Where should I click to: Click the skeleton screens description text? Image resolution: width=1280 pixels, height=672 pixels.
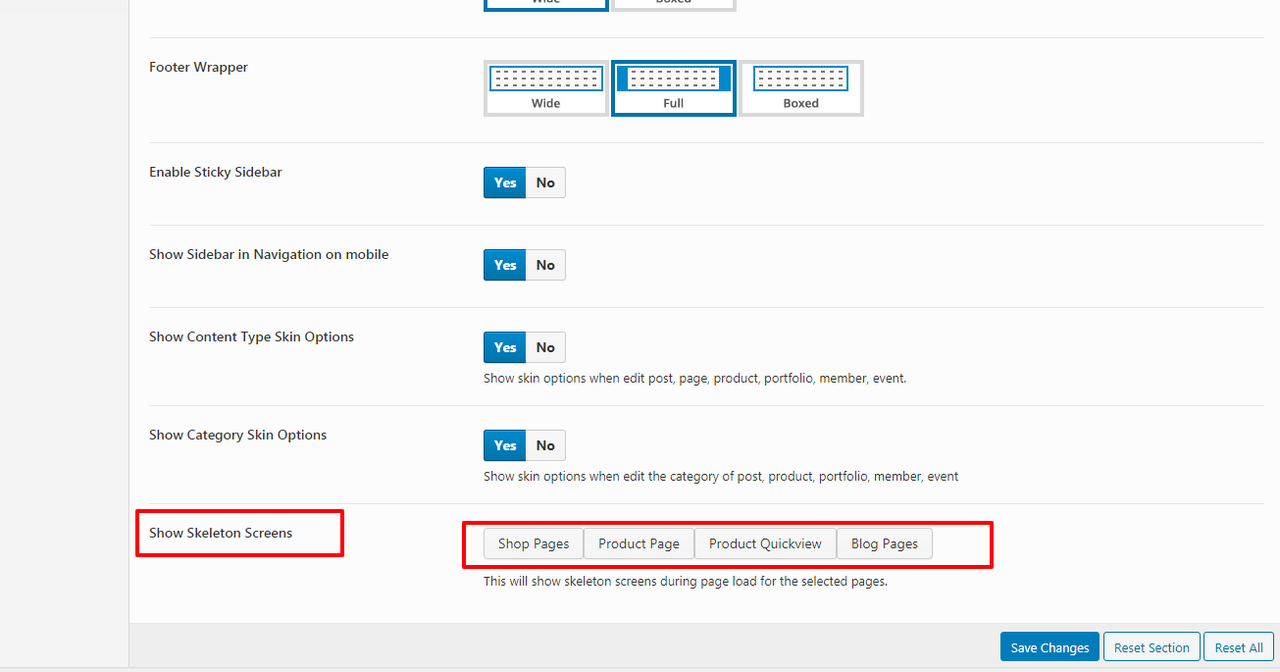click(x=685, y=581)
